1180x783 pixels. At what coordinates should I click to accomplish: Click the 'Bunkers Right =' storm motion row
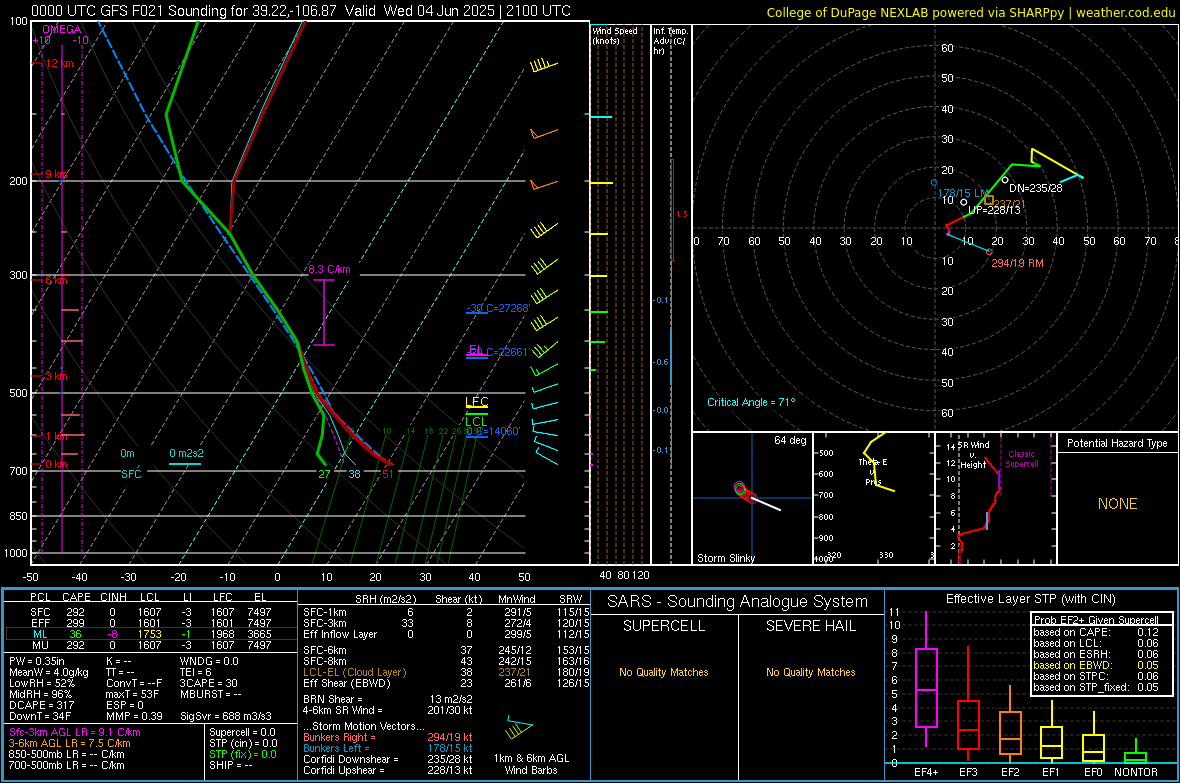[x=388, y=738]
